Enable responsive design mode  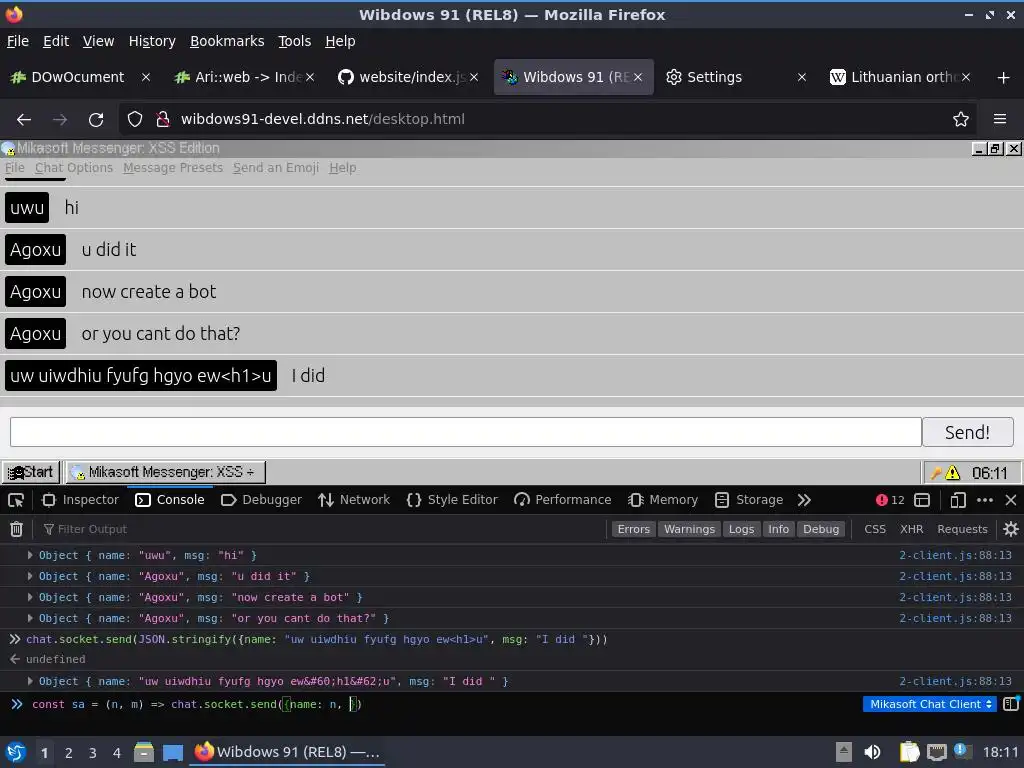click(957, 500)
